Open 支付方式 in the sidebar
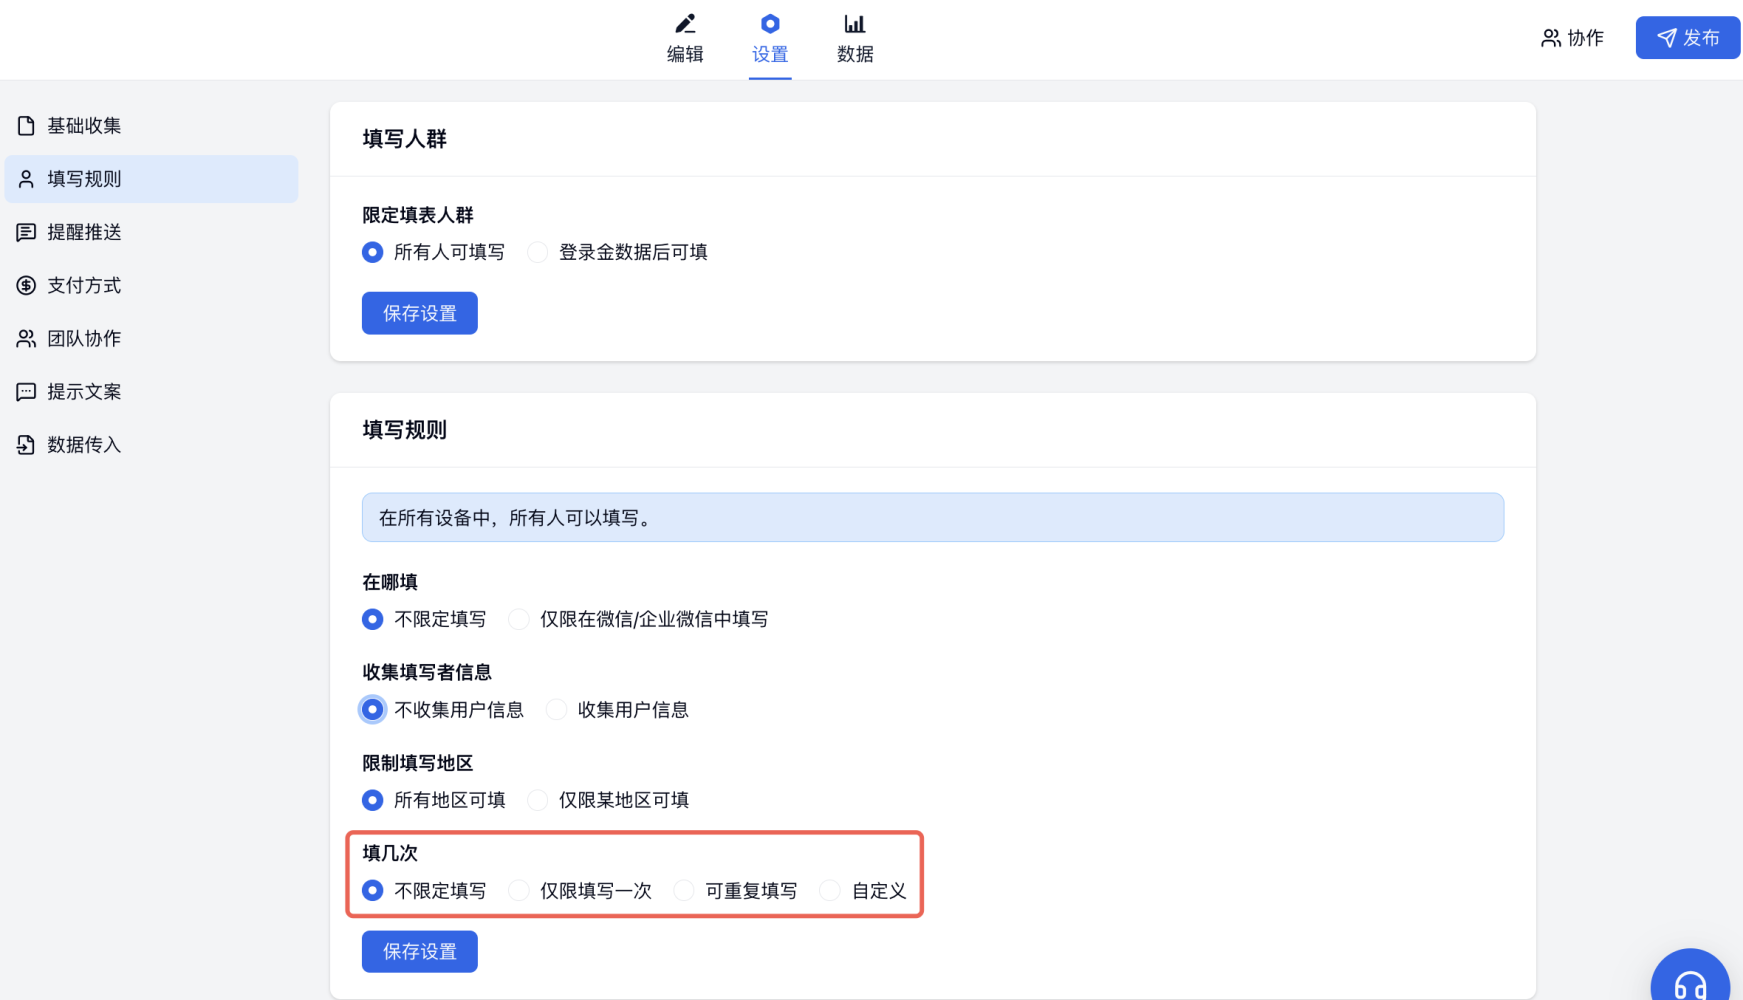This screenshot has height=1000, width=1743. click(151, 285)
